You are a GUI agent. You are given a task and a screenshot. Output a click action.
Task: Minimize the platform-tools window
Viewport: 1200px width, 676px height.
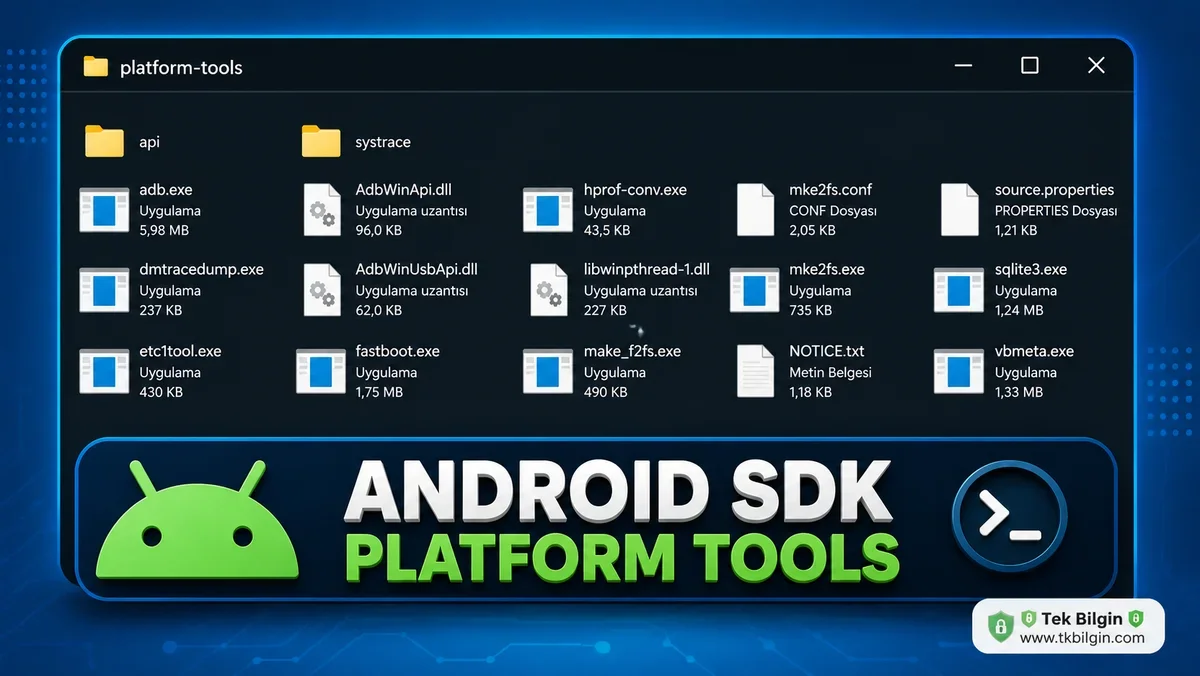click(963, 66)
